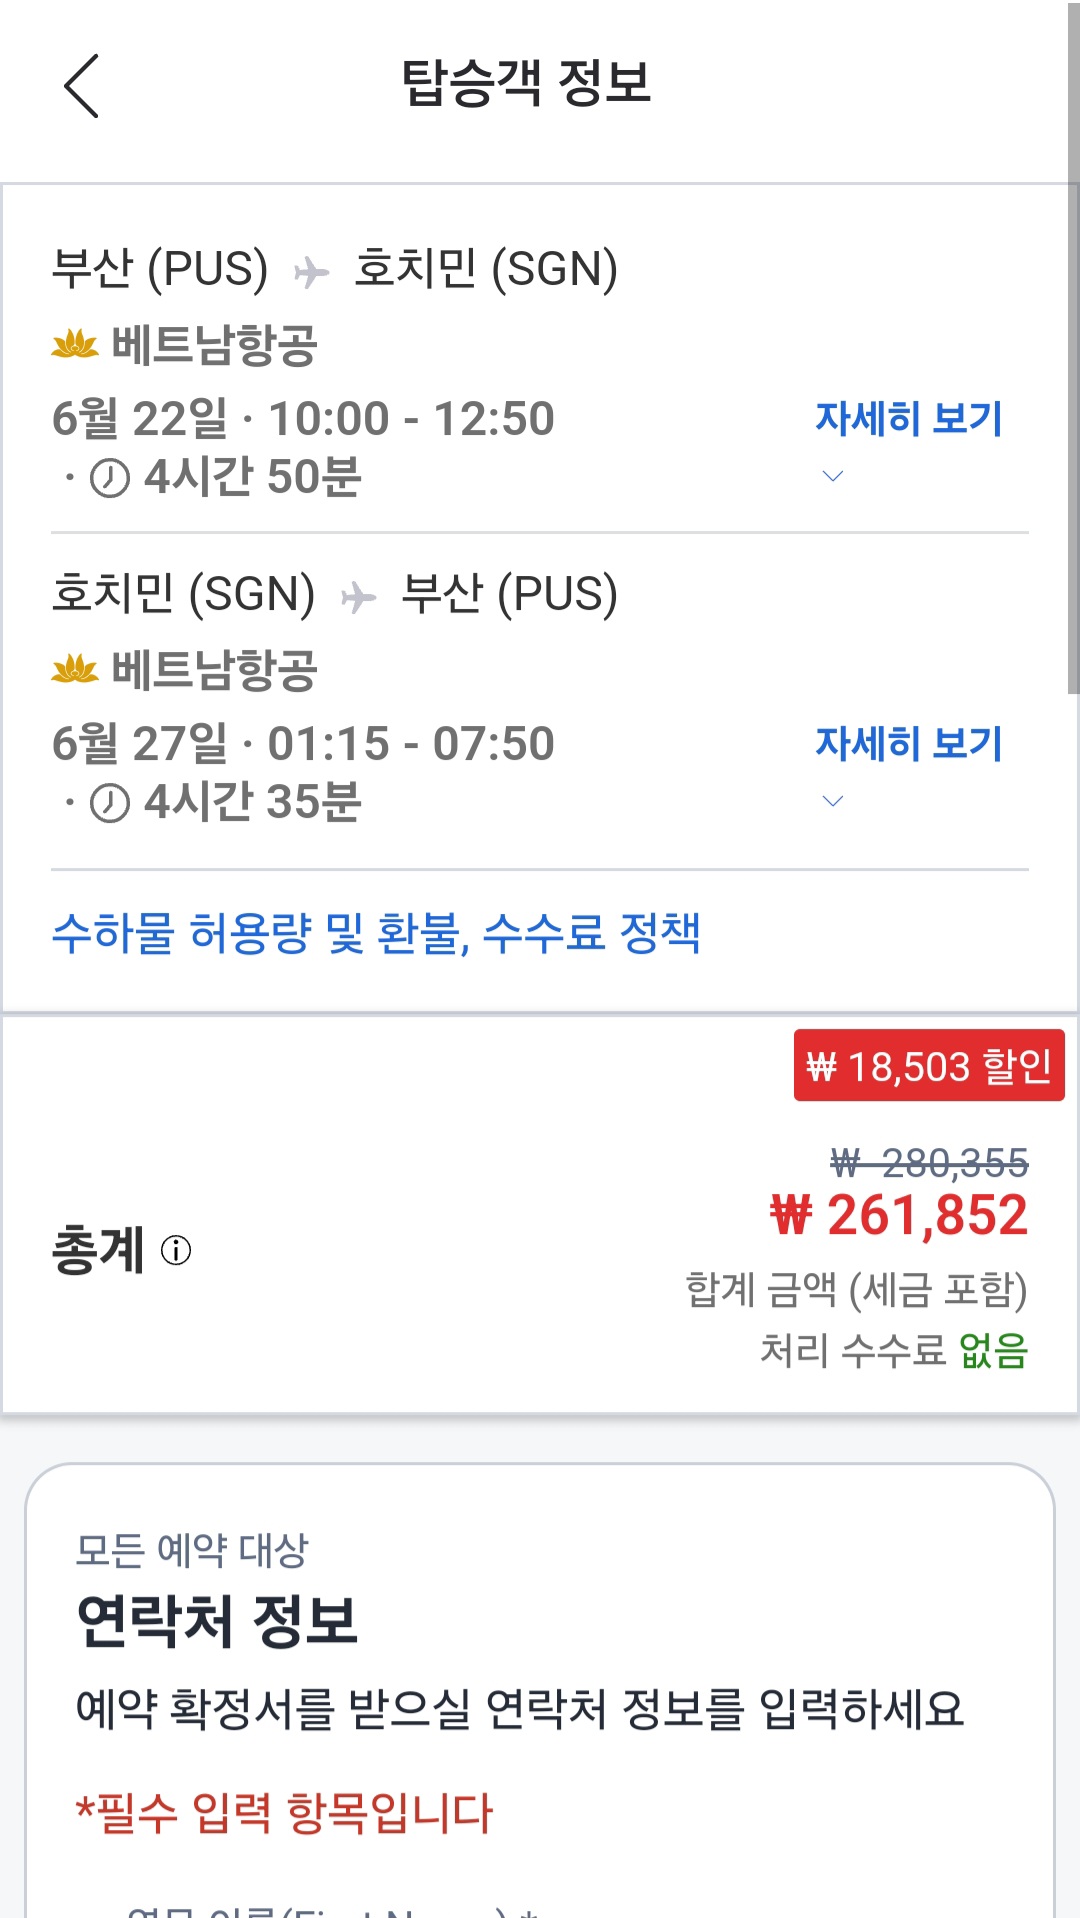Viewport: 1080px width, 1918px height.
Task: Open 수하물 허용량 및 환불, 수수료 정책 link
Action: [x=376, y=934]
